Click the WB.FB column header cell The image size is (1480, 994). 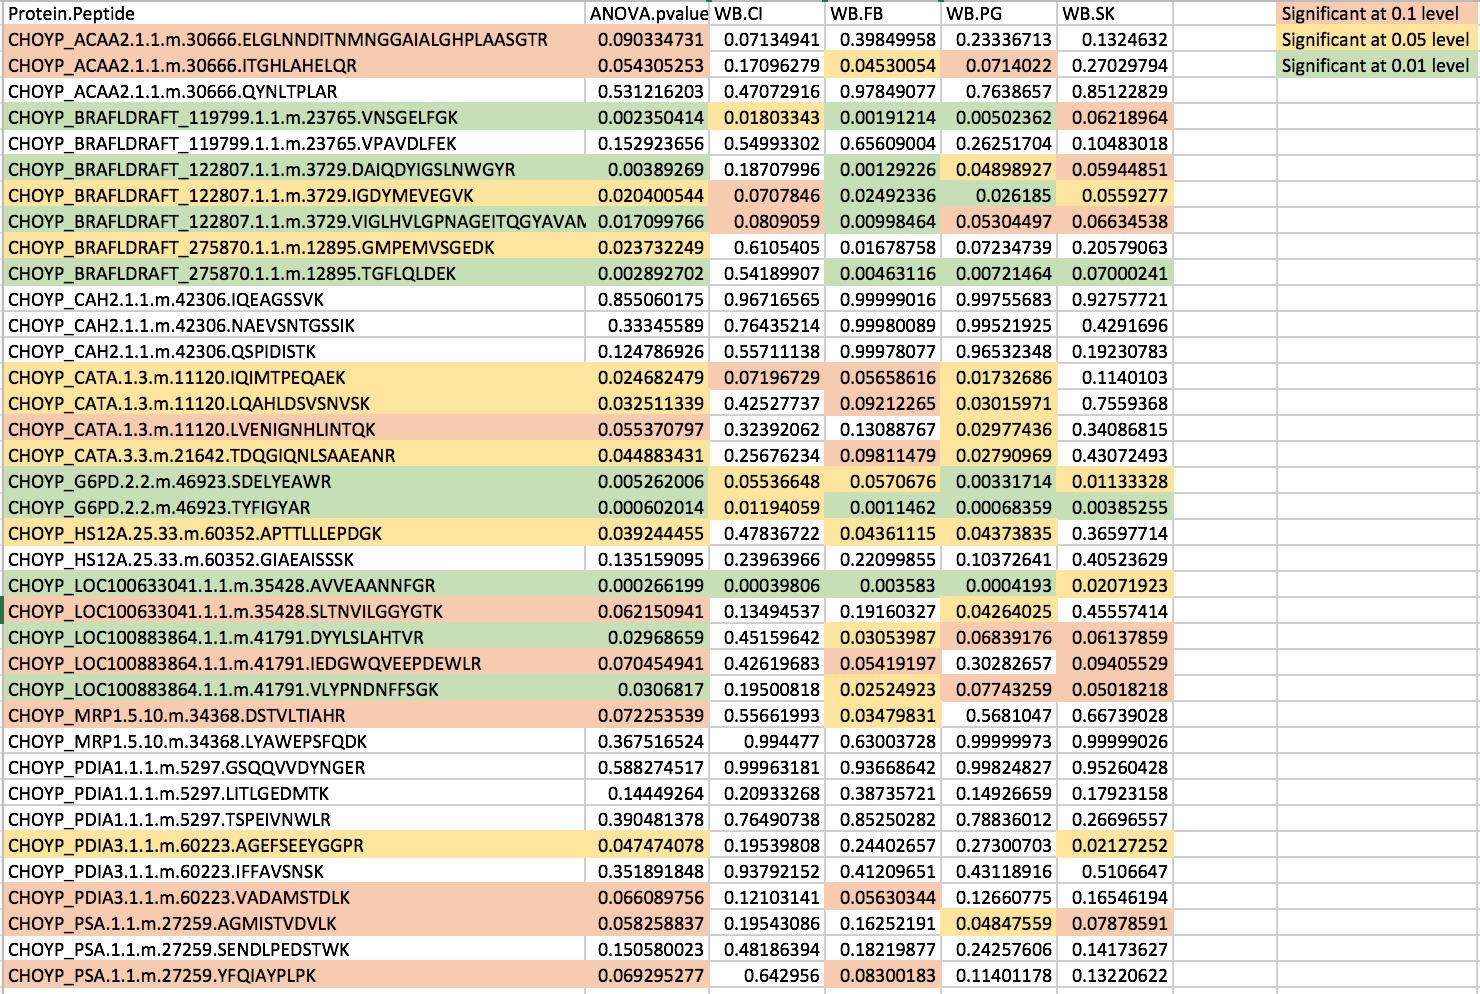pos(883,14)
